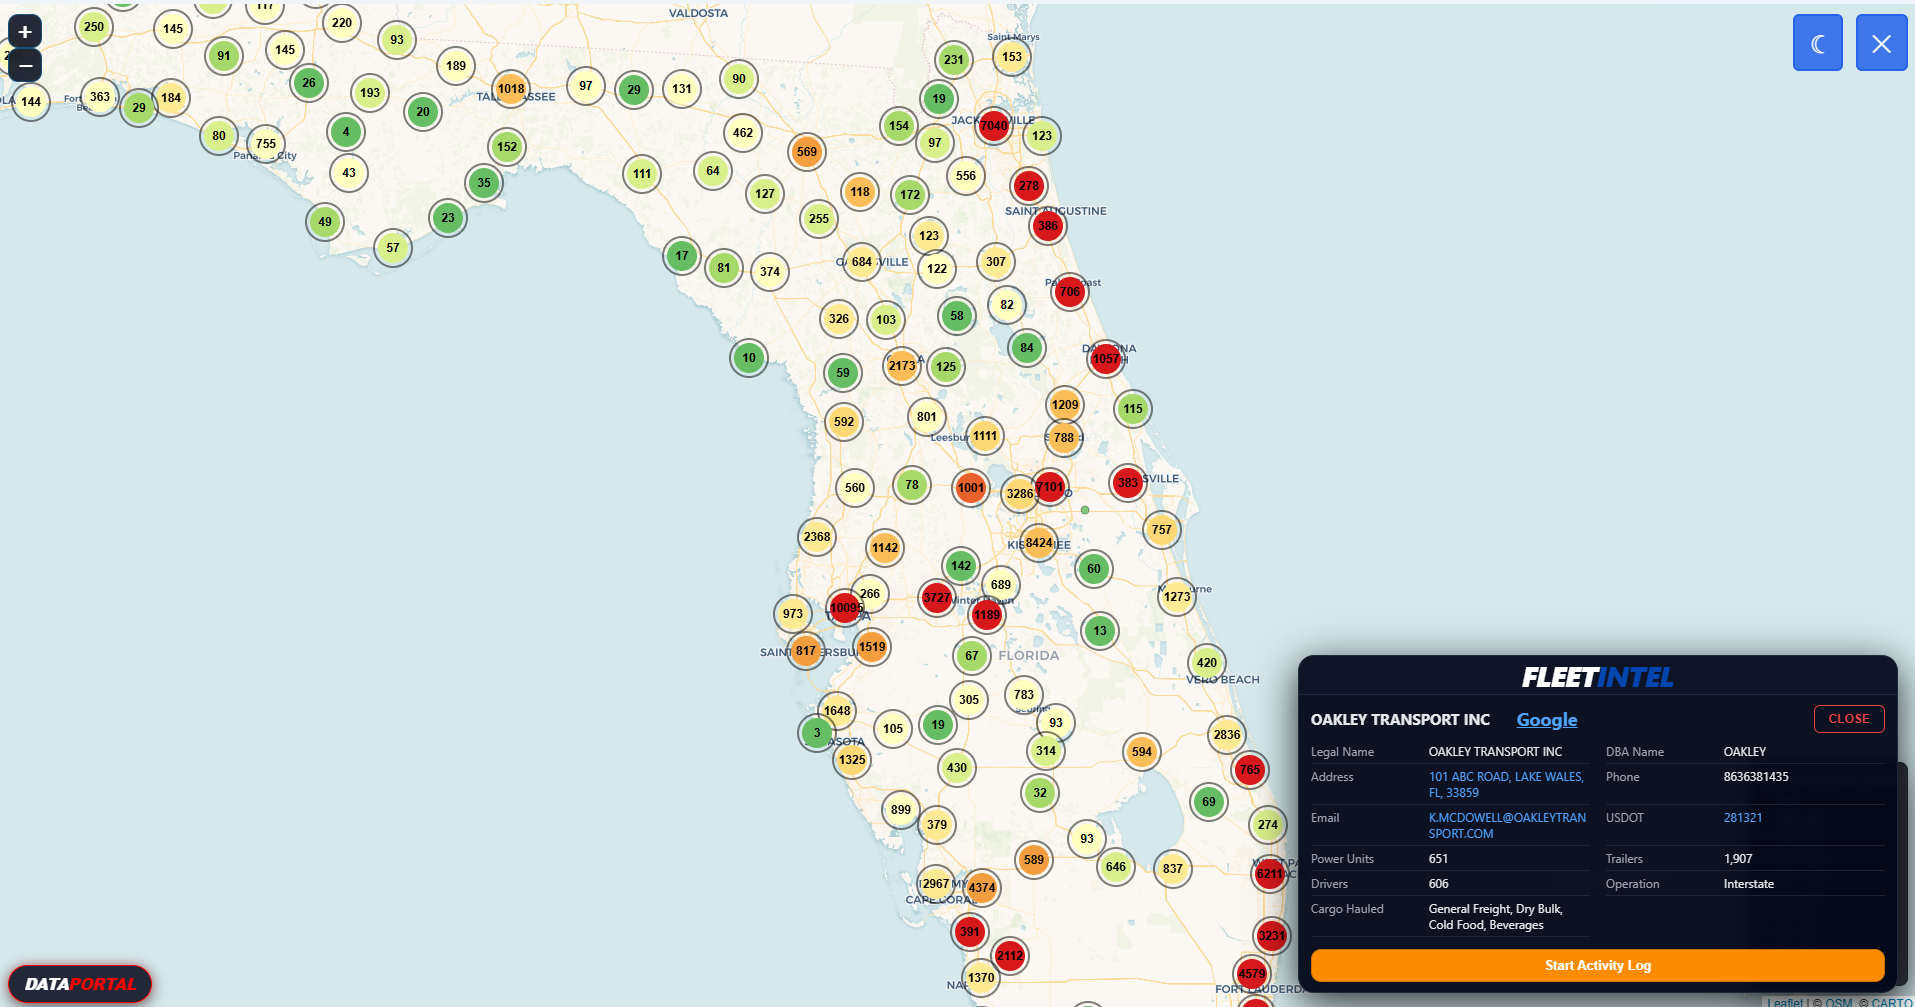
Task: Expand the red 3727 cluster marker
Action: pos(936,598)
